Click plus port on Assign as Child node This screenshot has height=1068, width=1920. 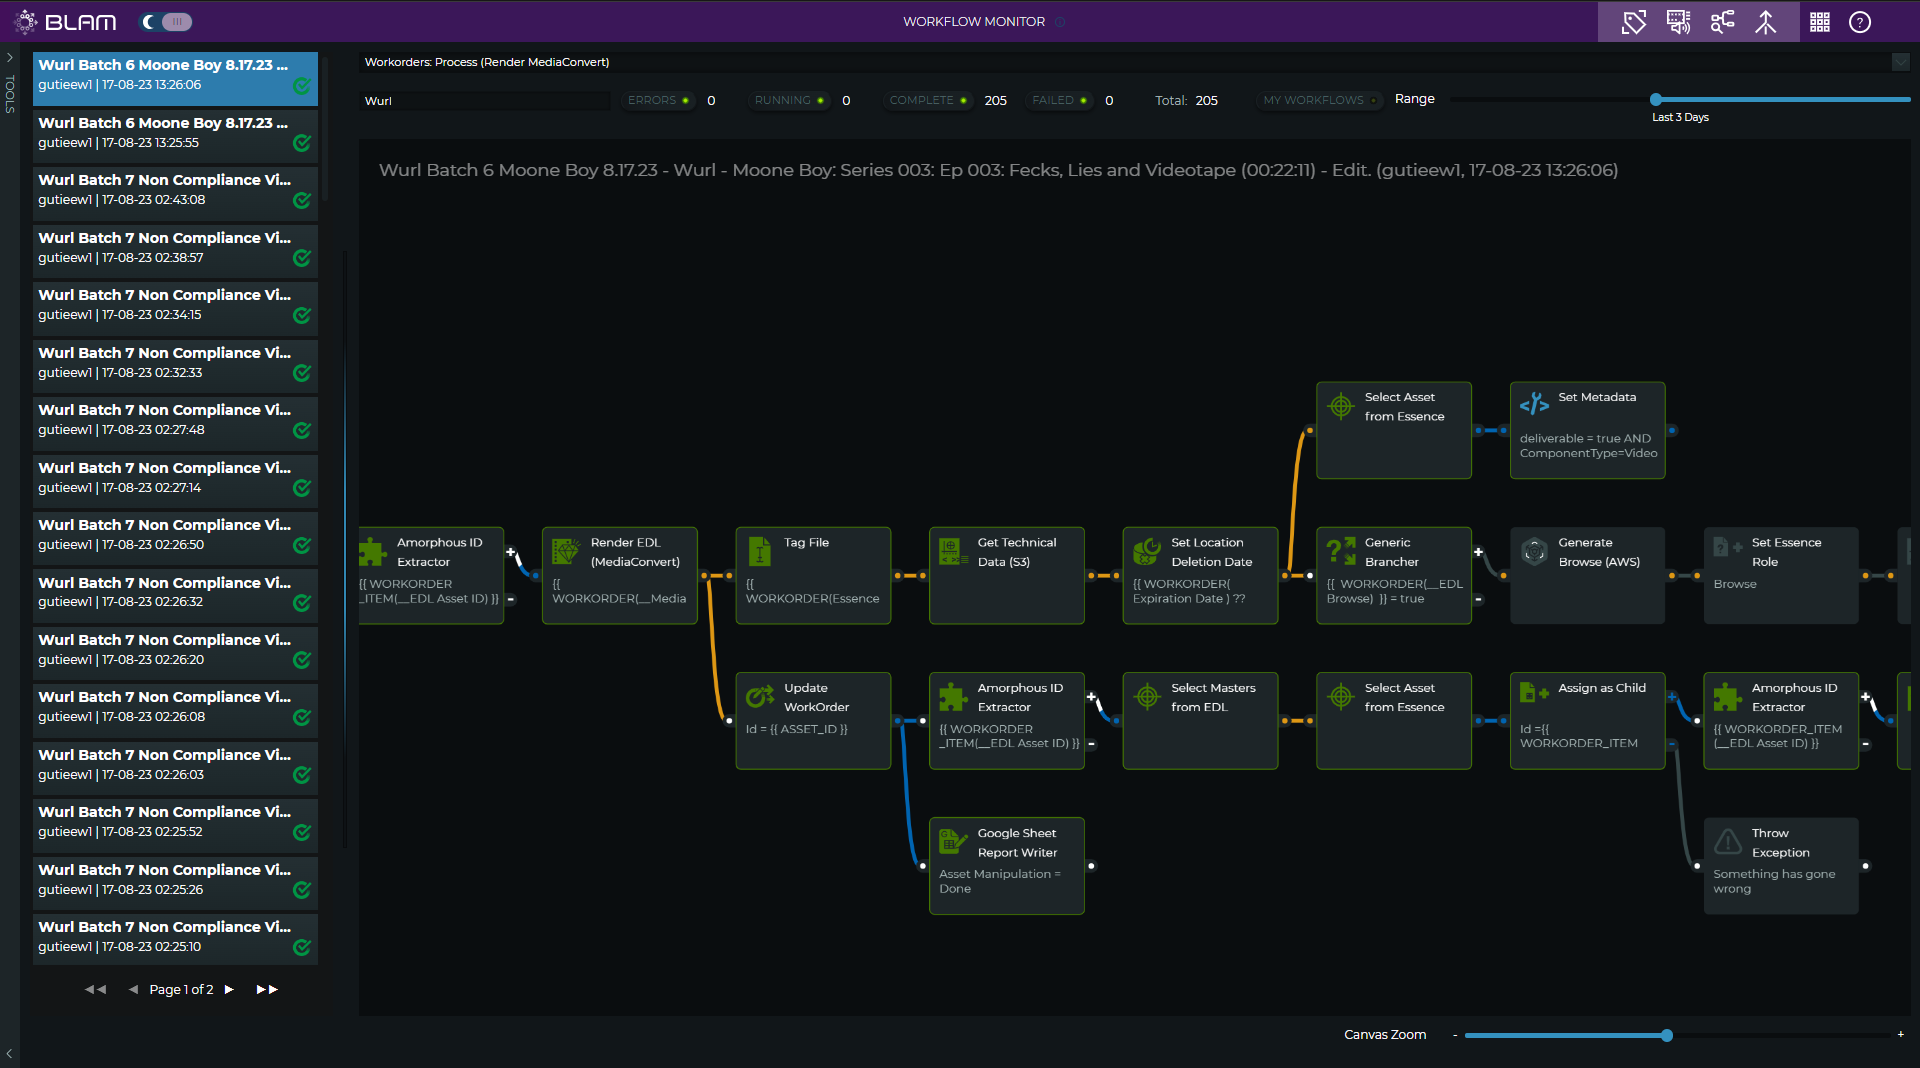(x=1671, y=697)
